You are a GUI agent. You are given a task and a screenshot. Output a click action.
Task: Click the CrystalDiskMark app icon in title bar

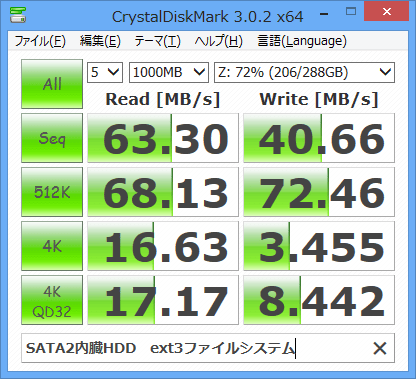pyautogui.click(x=18, y=14)
